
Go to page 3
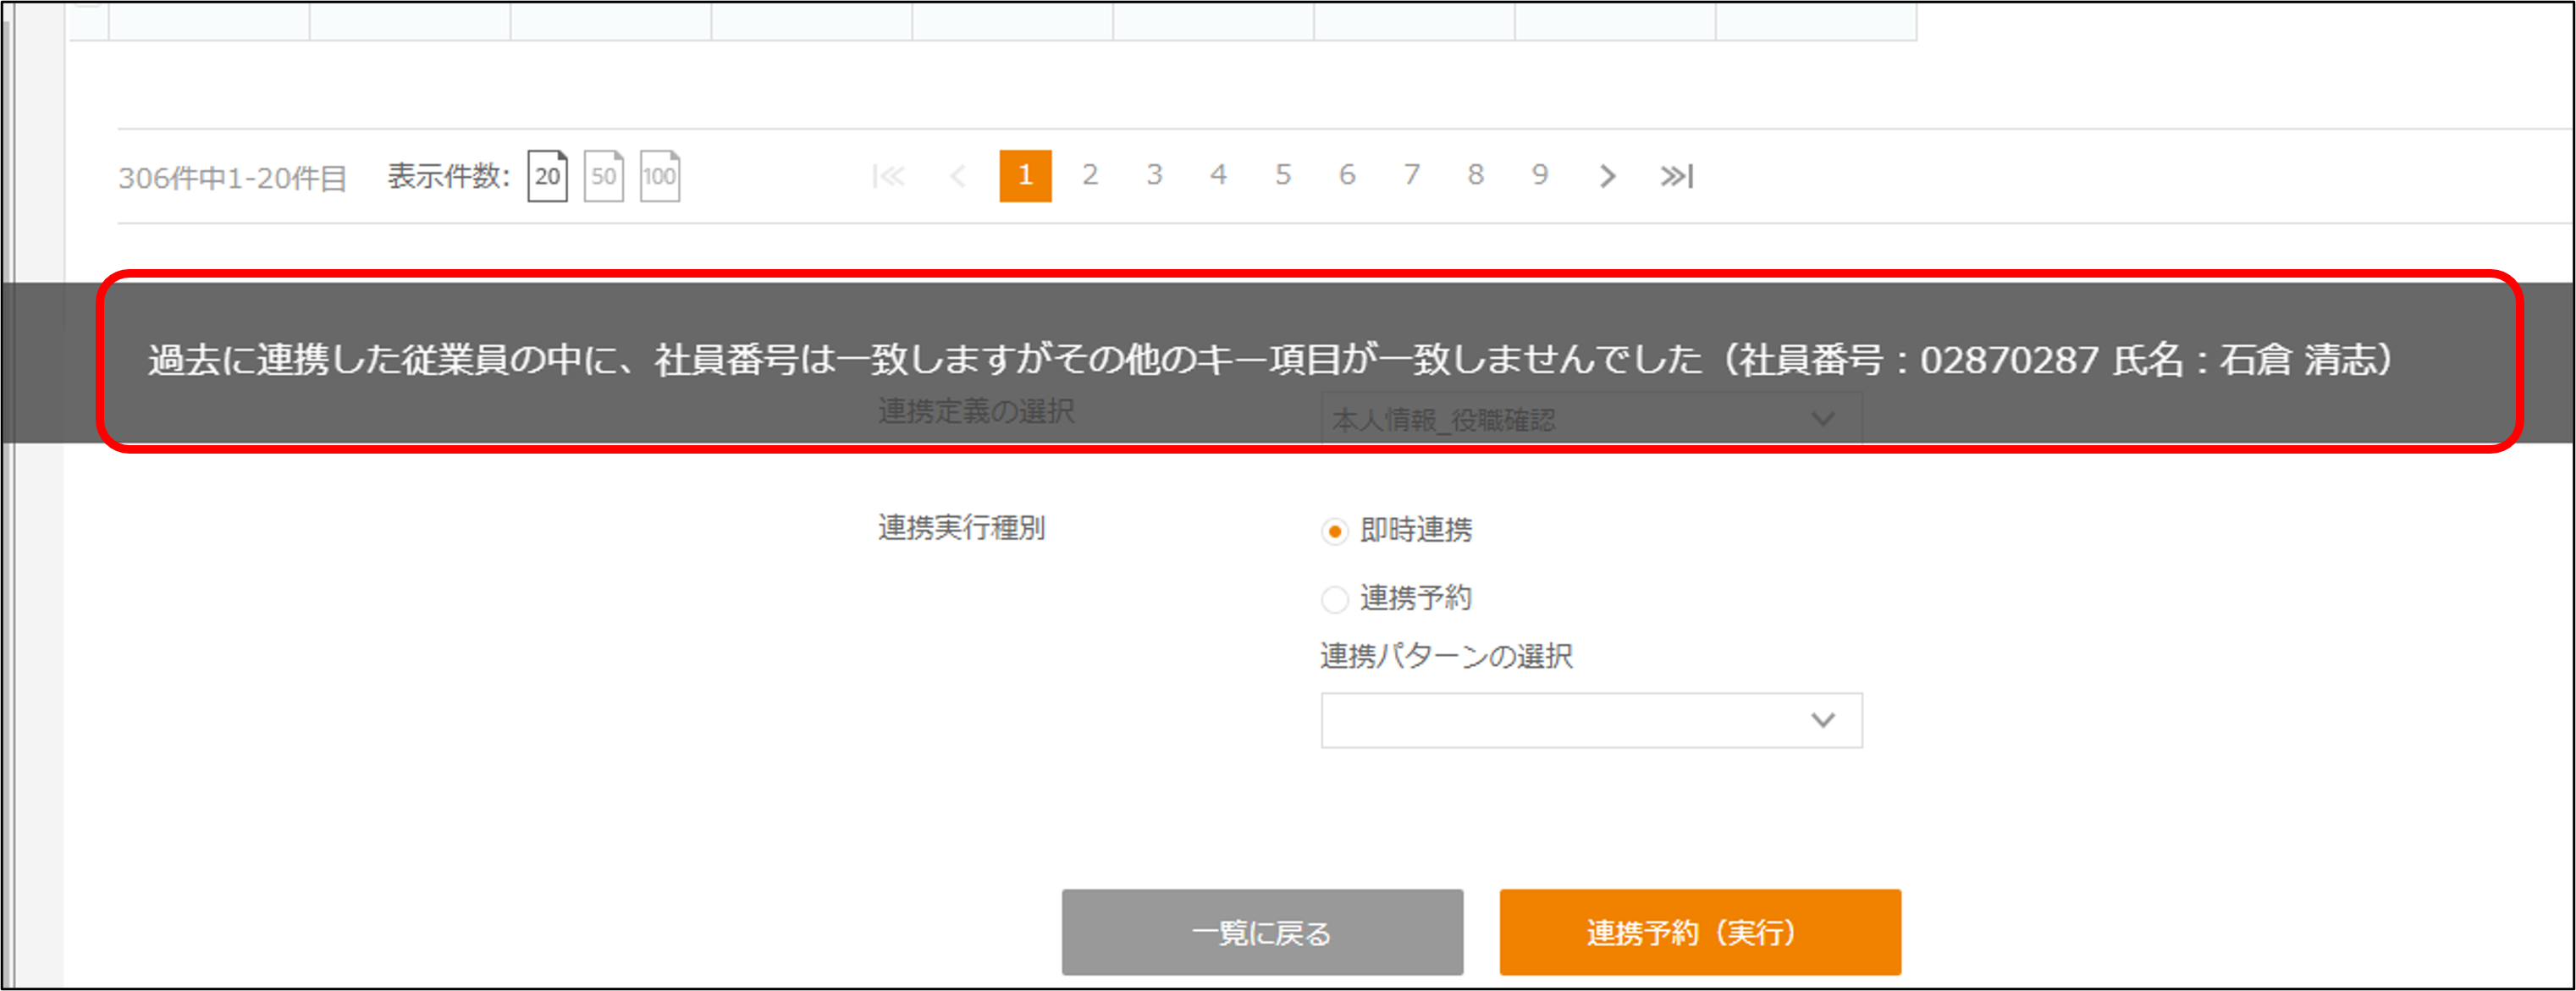(x=1154, y=175)
